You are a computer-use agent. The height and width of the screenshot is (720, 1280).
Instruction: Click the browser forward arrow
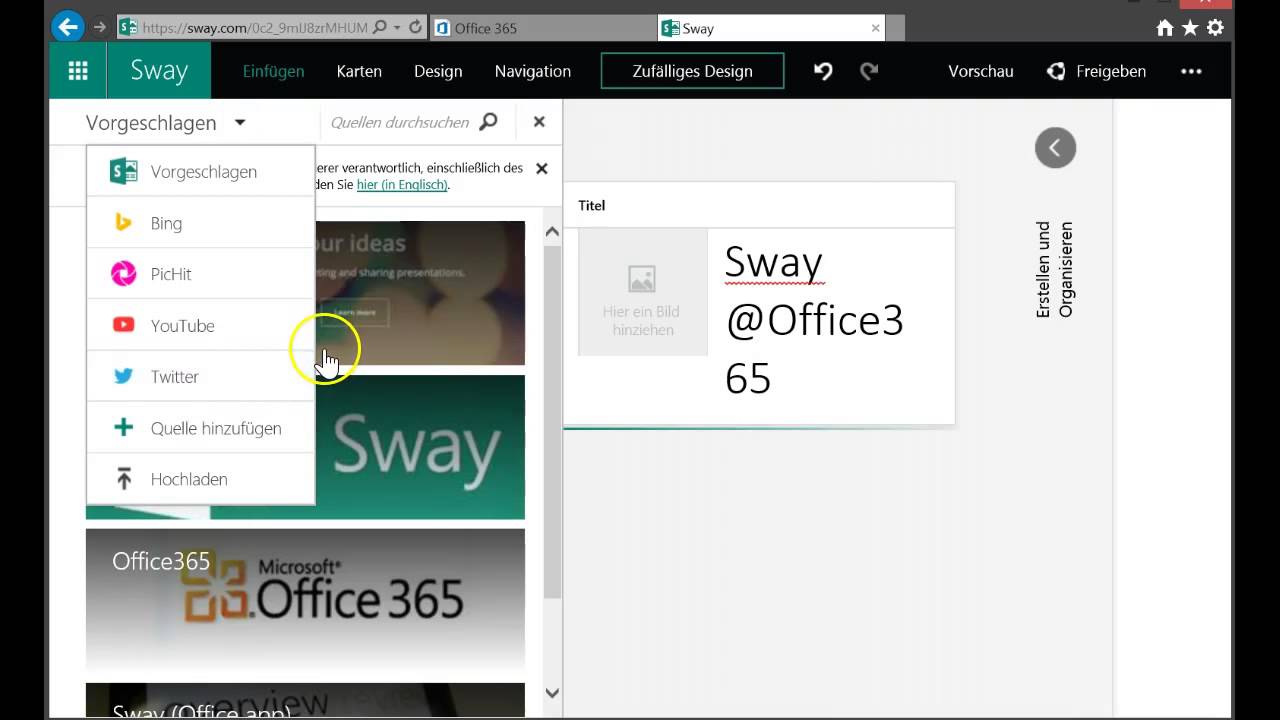pyautogui.click(x=99, y=27)
